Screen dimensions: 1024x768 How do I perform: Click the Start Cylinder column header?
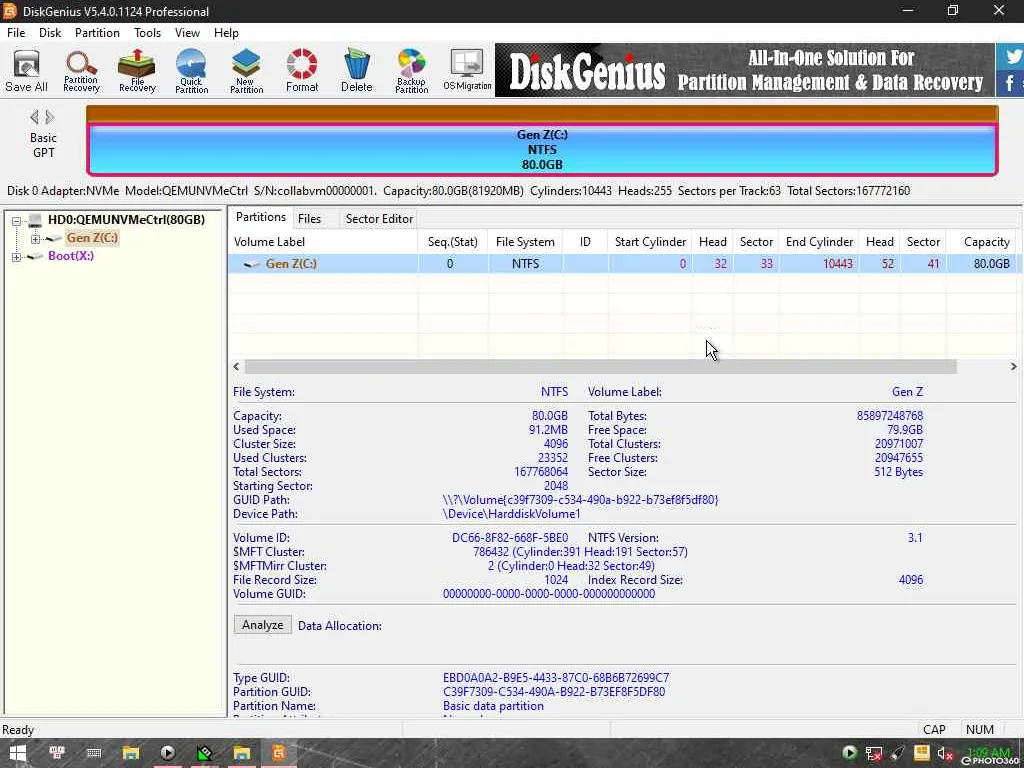(x=650, y=242)
